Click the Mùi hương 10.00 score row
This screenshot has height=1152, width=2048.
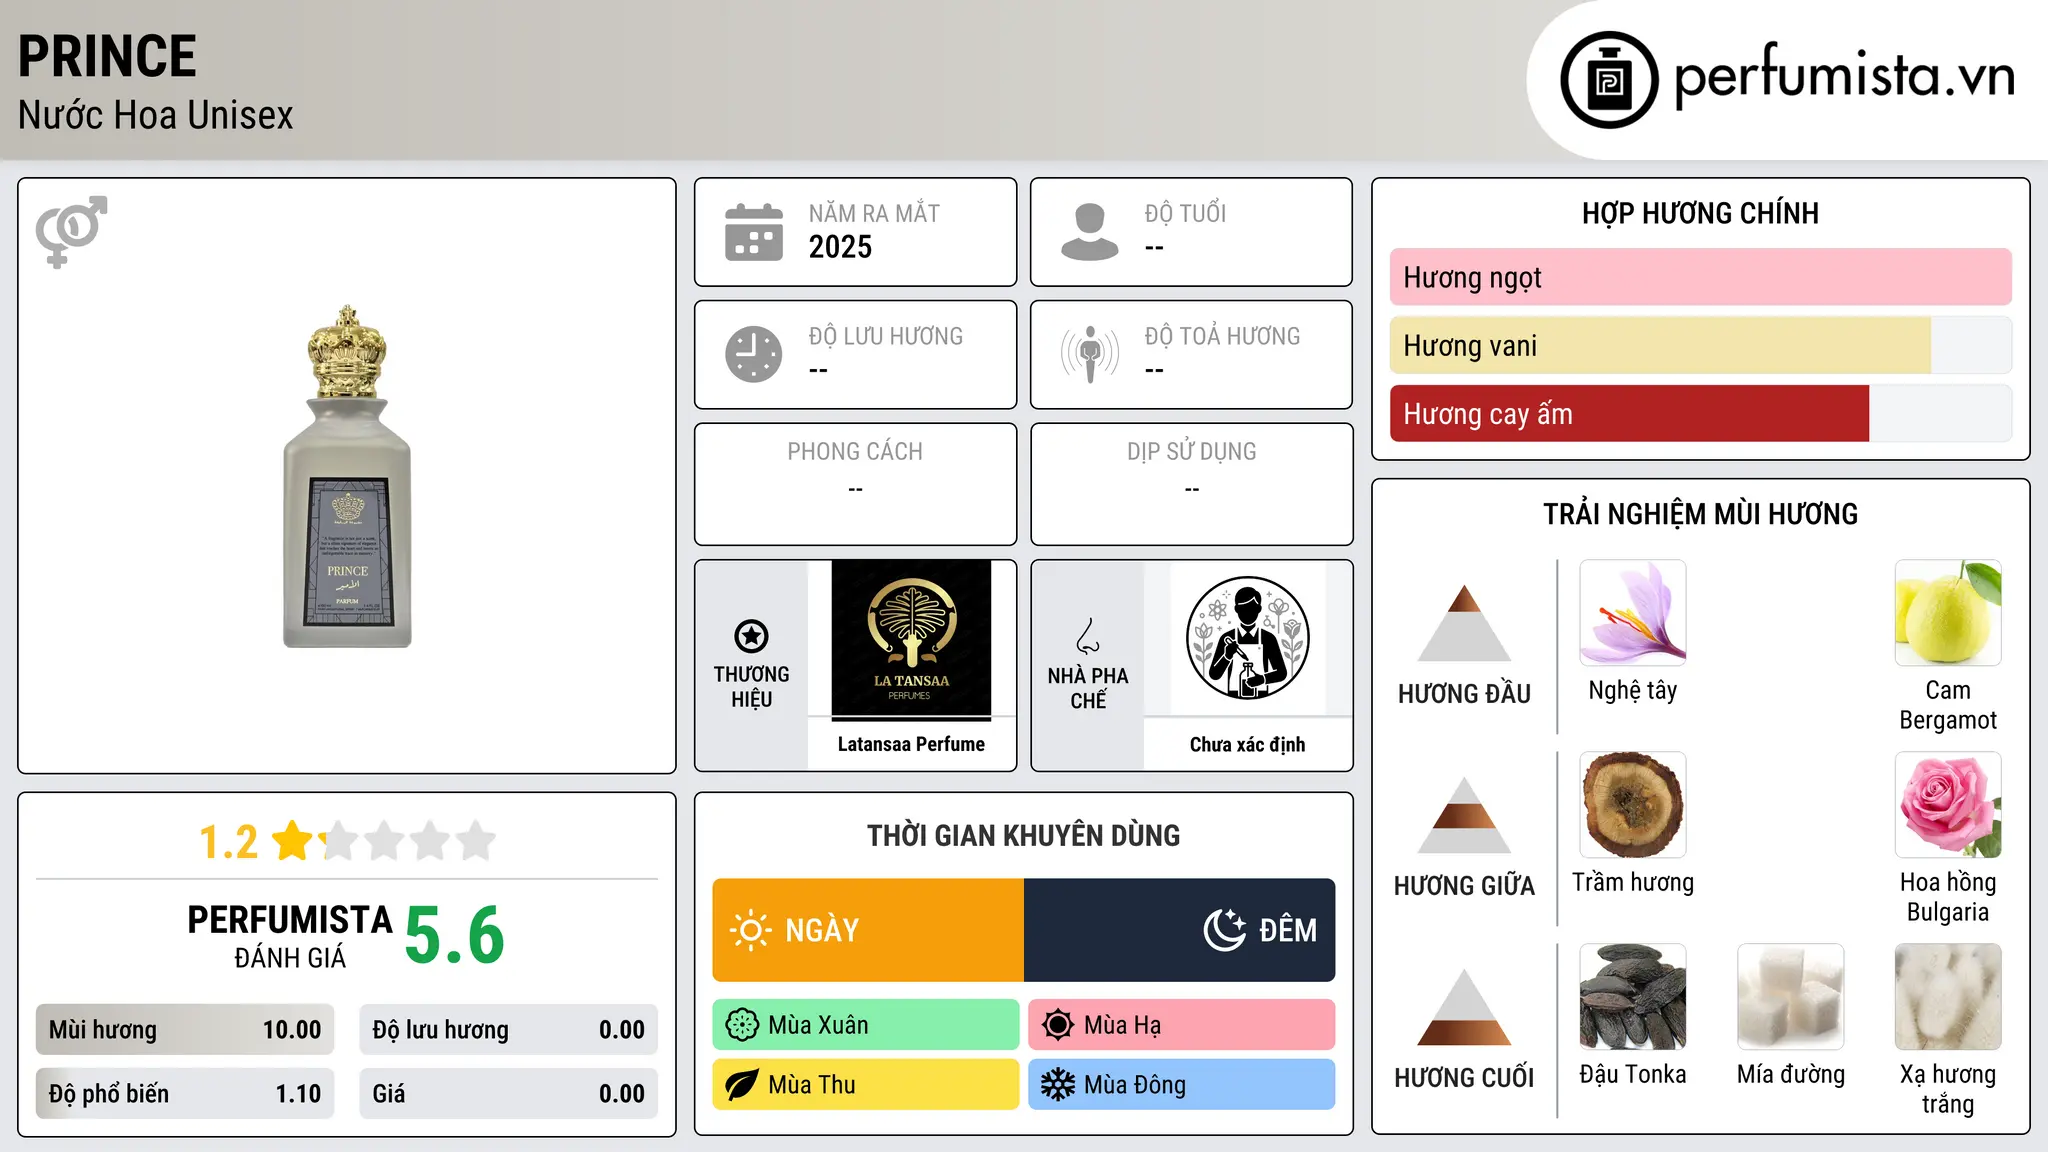pos(185,1030)
